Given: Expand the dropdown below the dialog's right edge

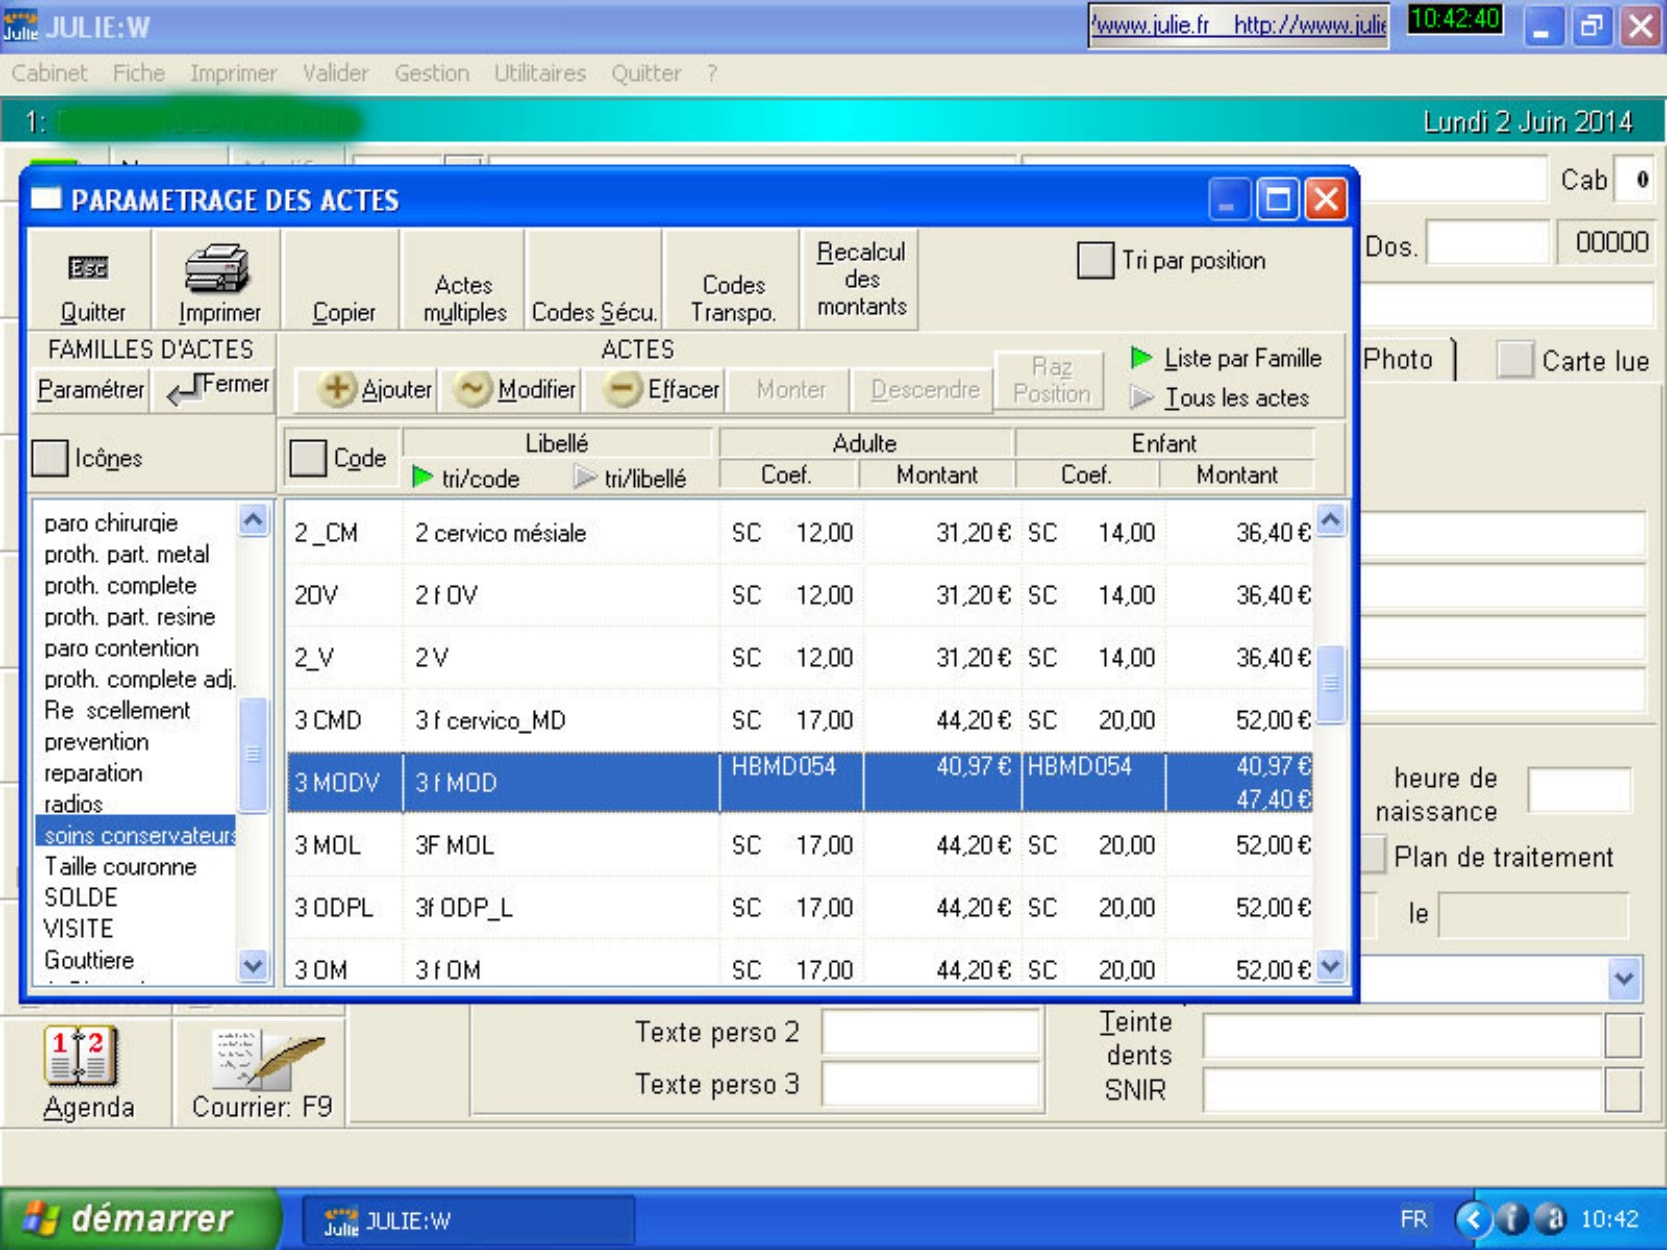Looking at the screenshot, I should point(1623,979).
